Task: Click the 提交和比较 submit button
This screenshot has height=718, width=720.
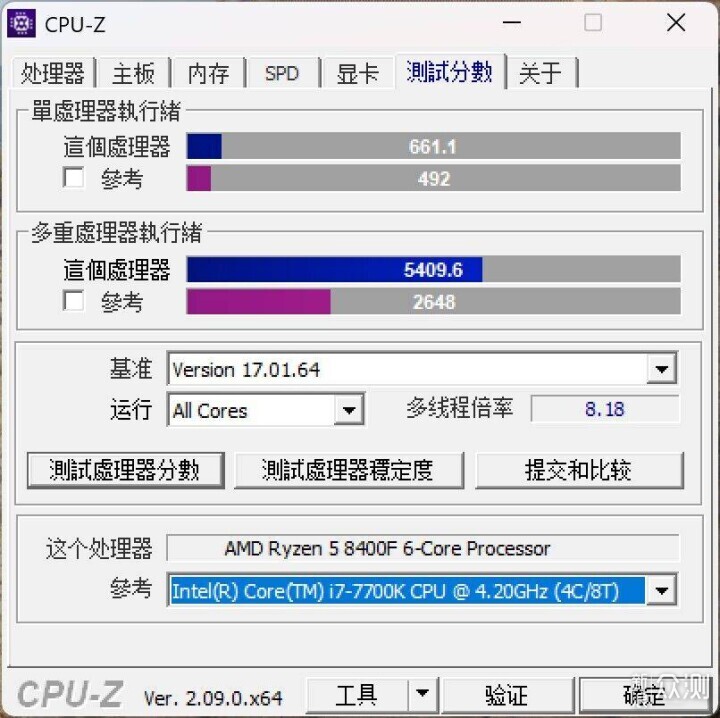Action: (579, 471)
